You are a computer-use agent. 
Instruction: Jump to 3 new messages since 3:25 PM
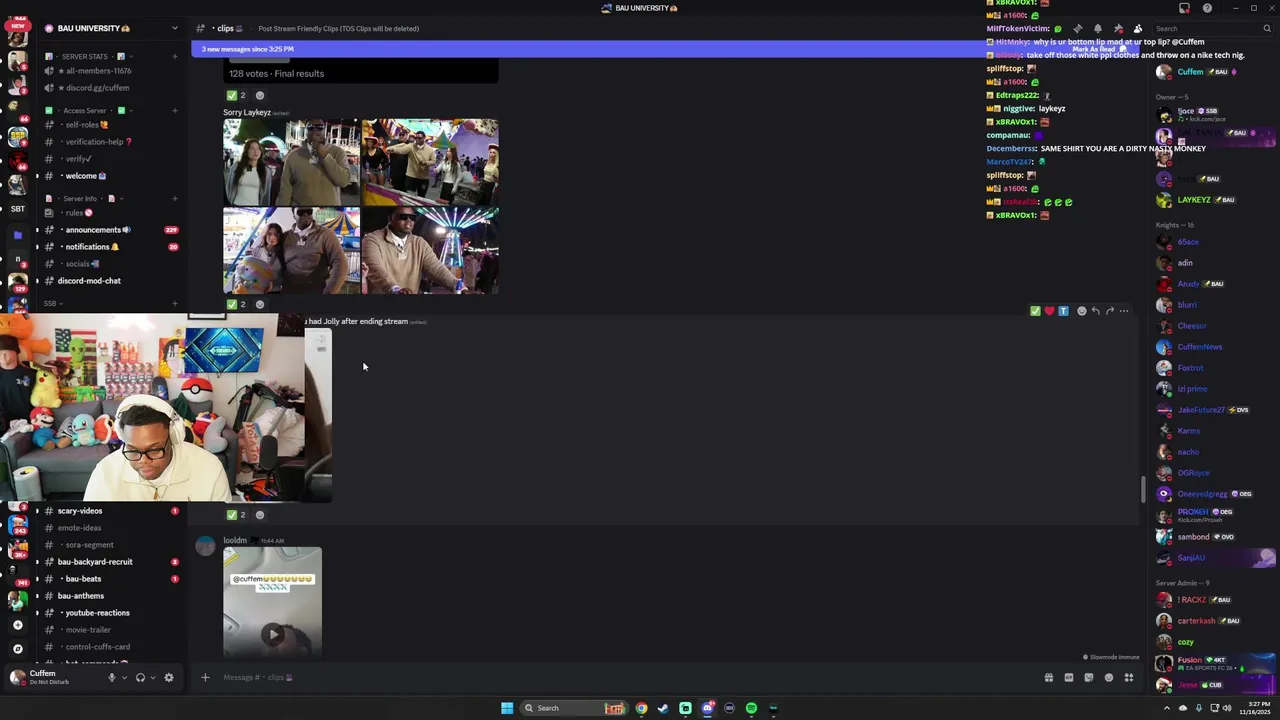click(247, 49)
